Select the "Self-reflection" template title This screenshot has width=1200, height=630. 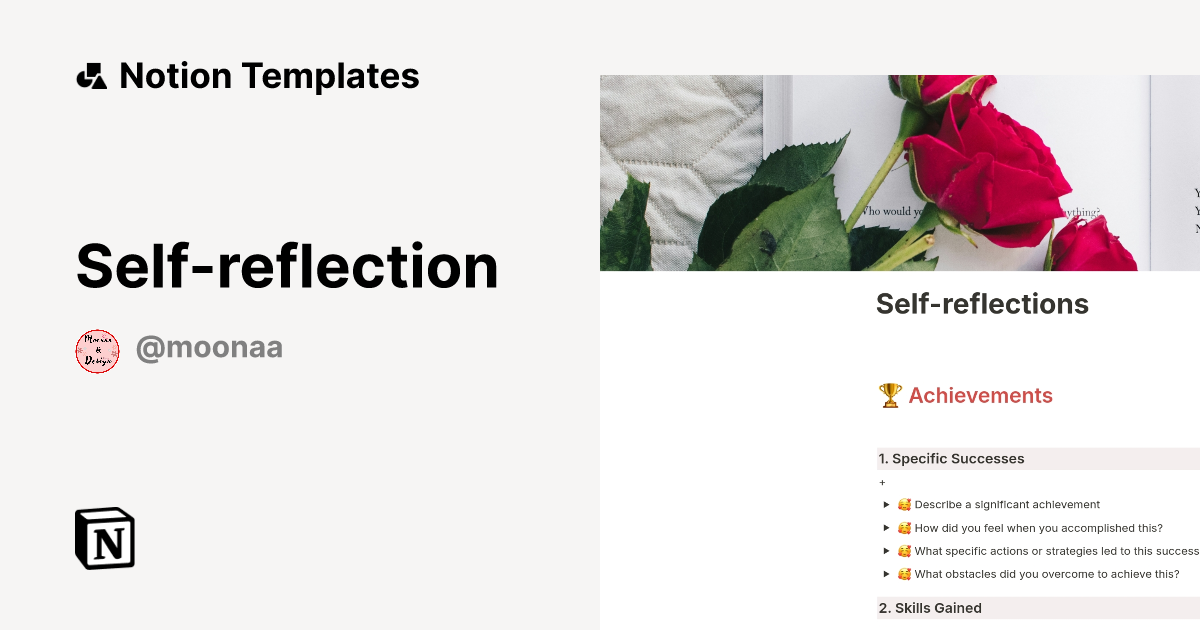click(x=288, y=265)
